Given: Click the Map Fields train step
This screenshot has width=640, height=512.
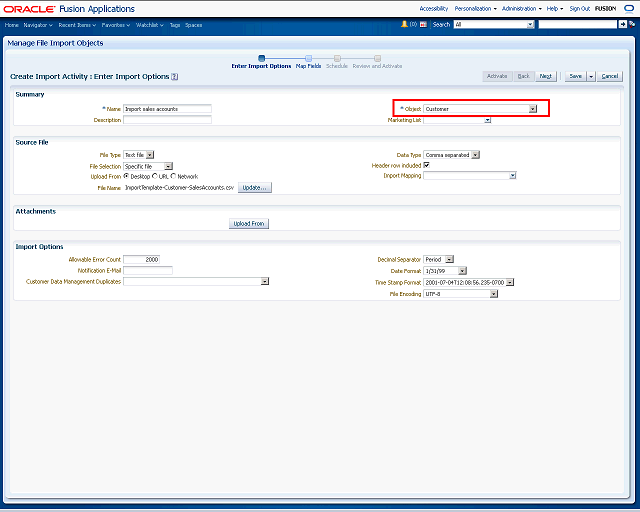Looking at the screenshot, I should pos(308,62).
